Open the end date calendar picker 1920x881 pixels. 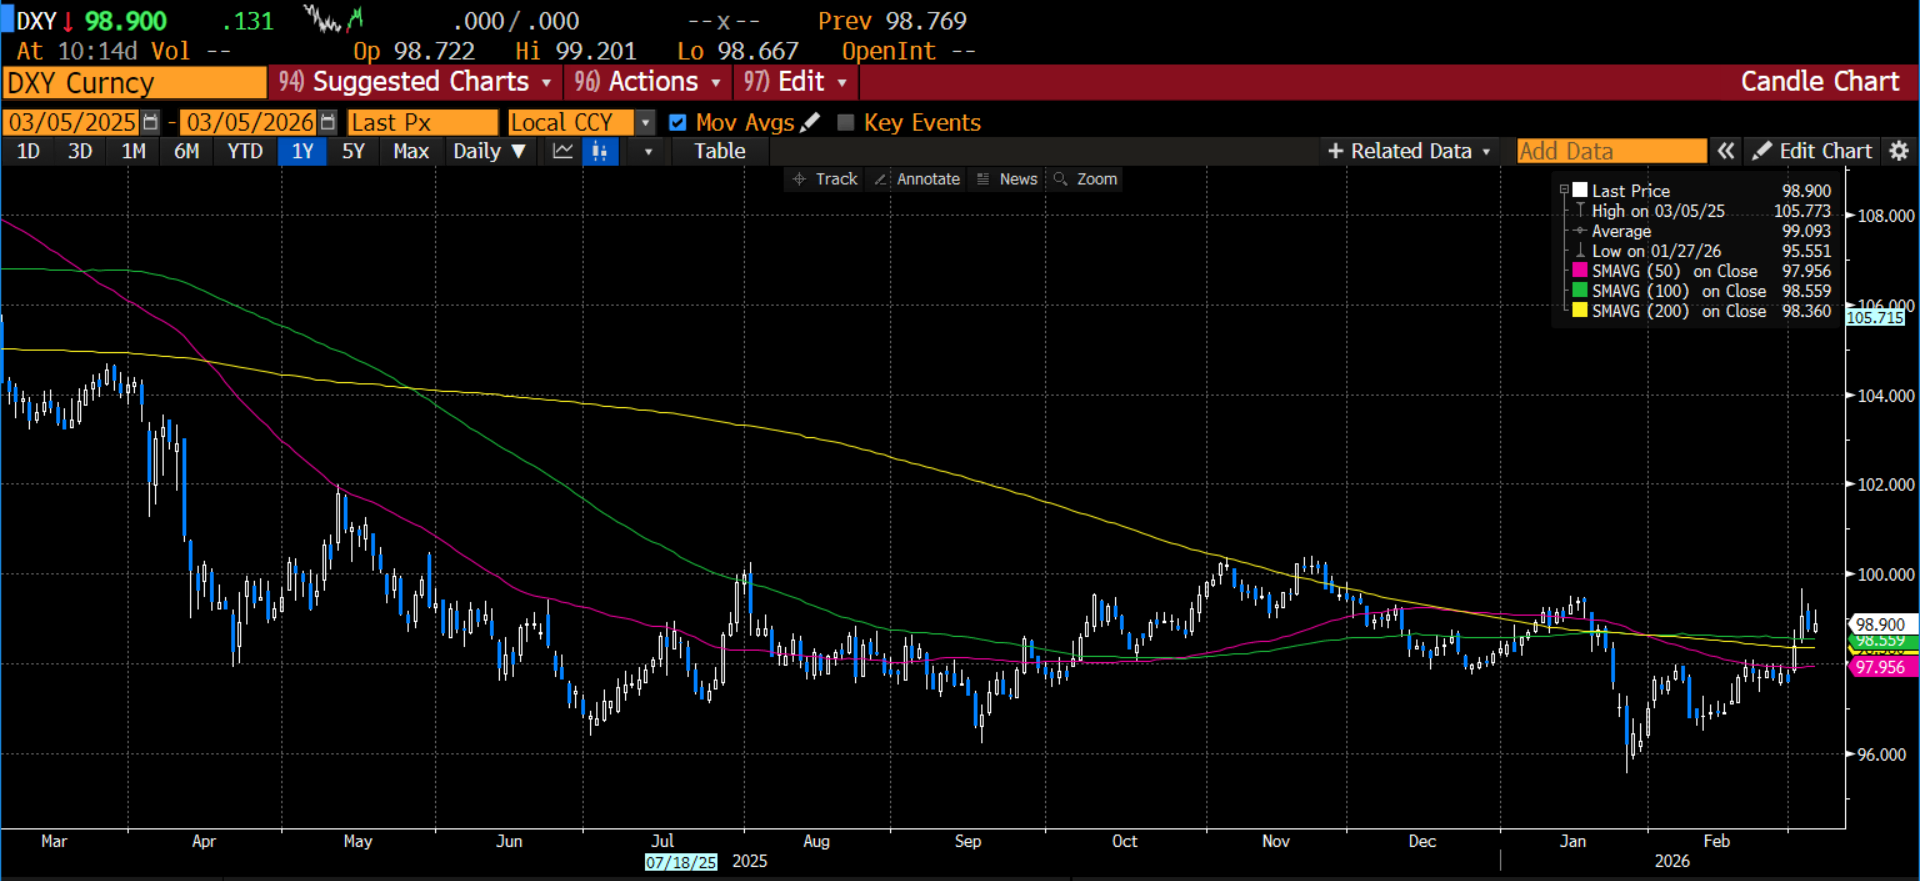point(328,122)
